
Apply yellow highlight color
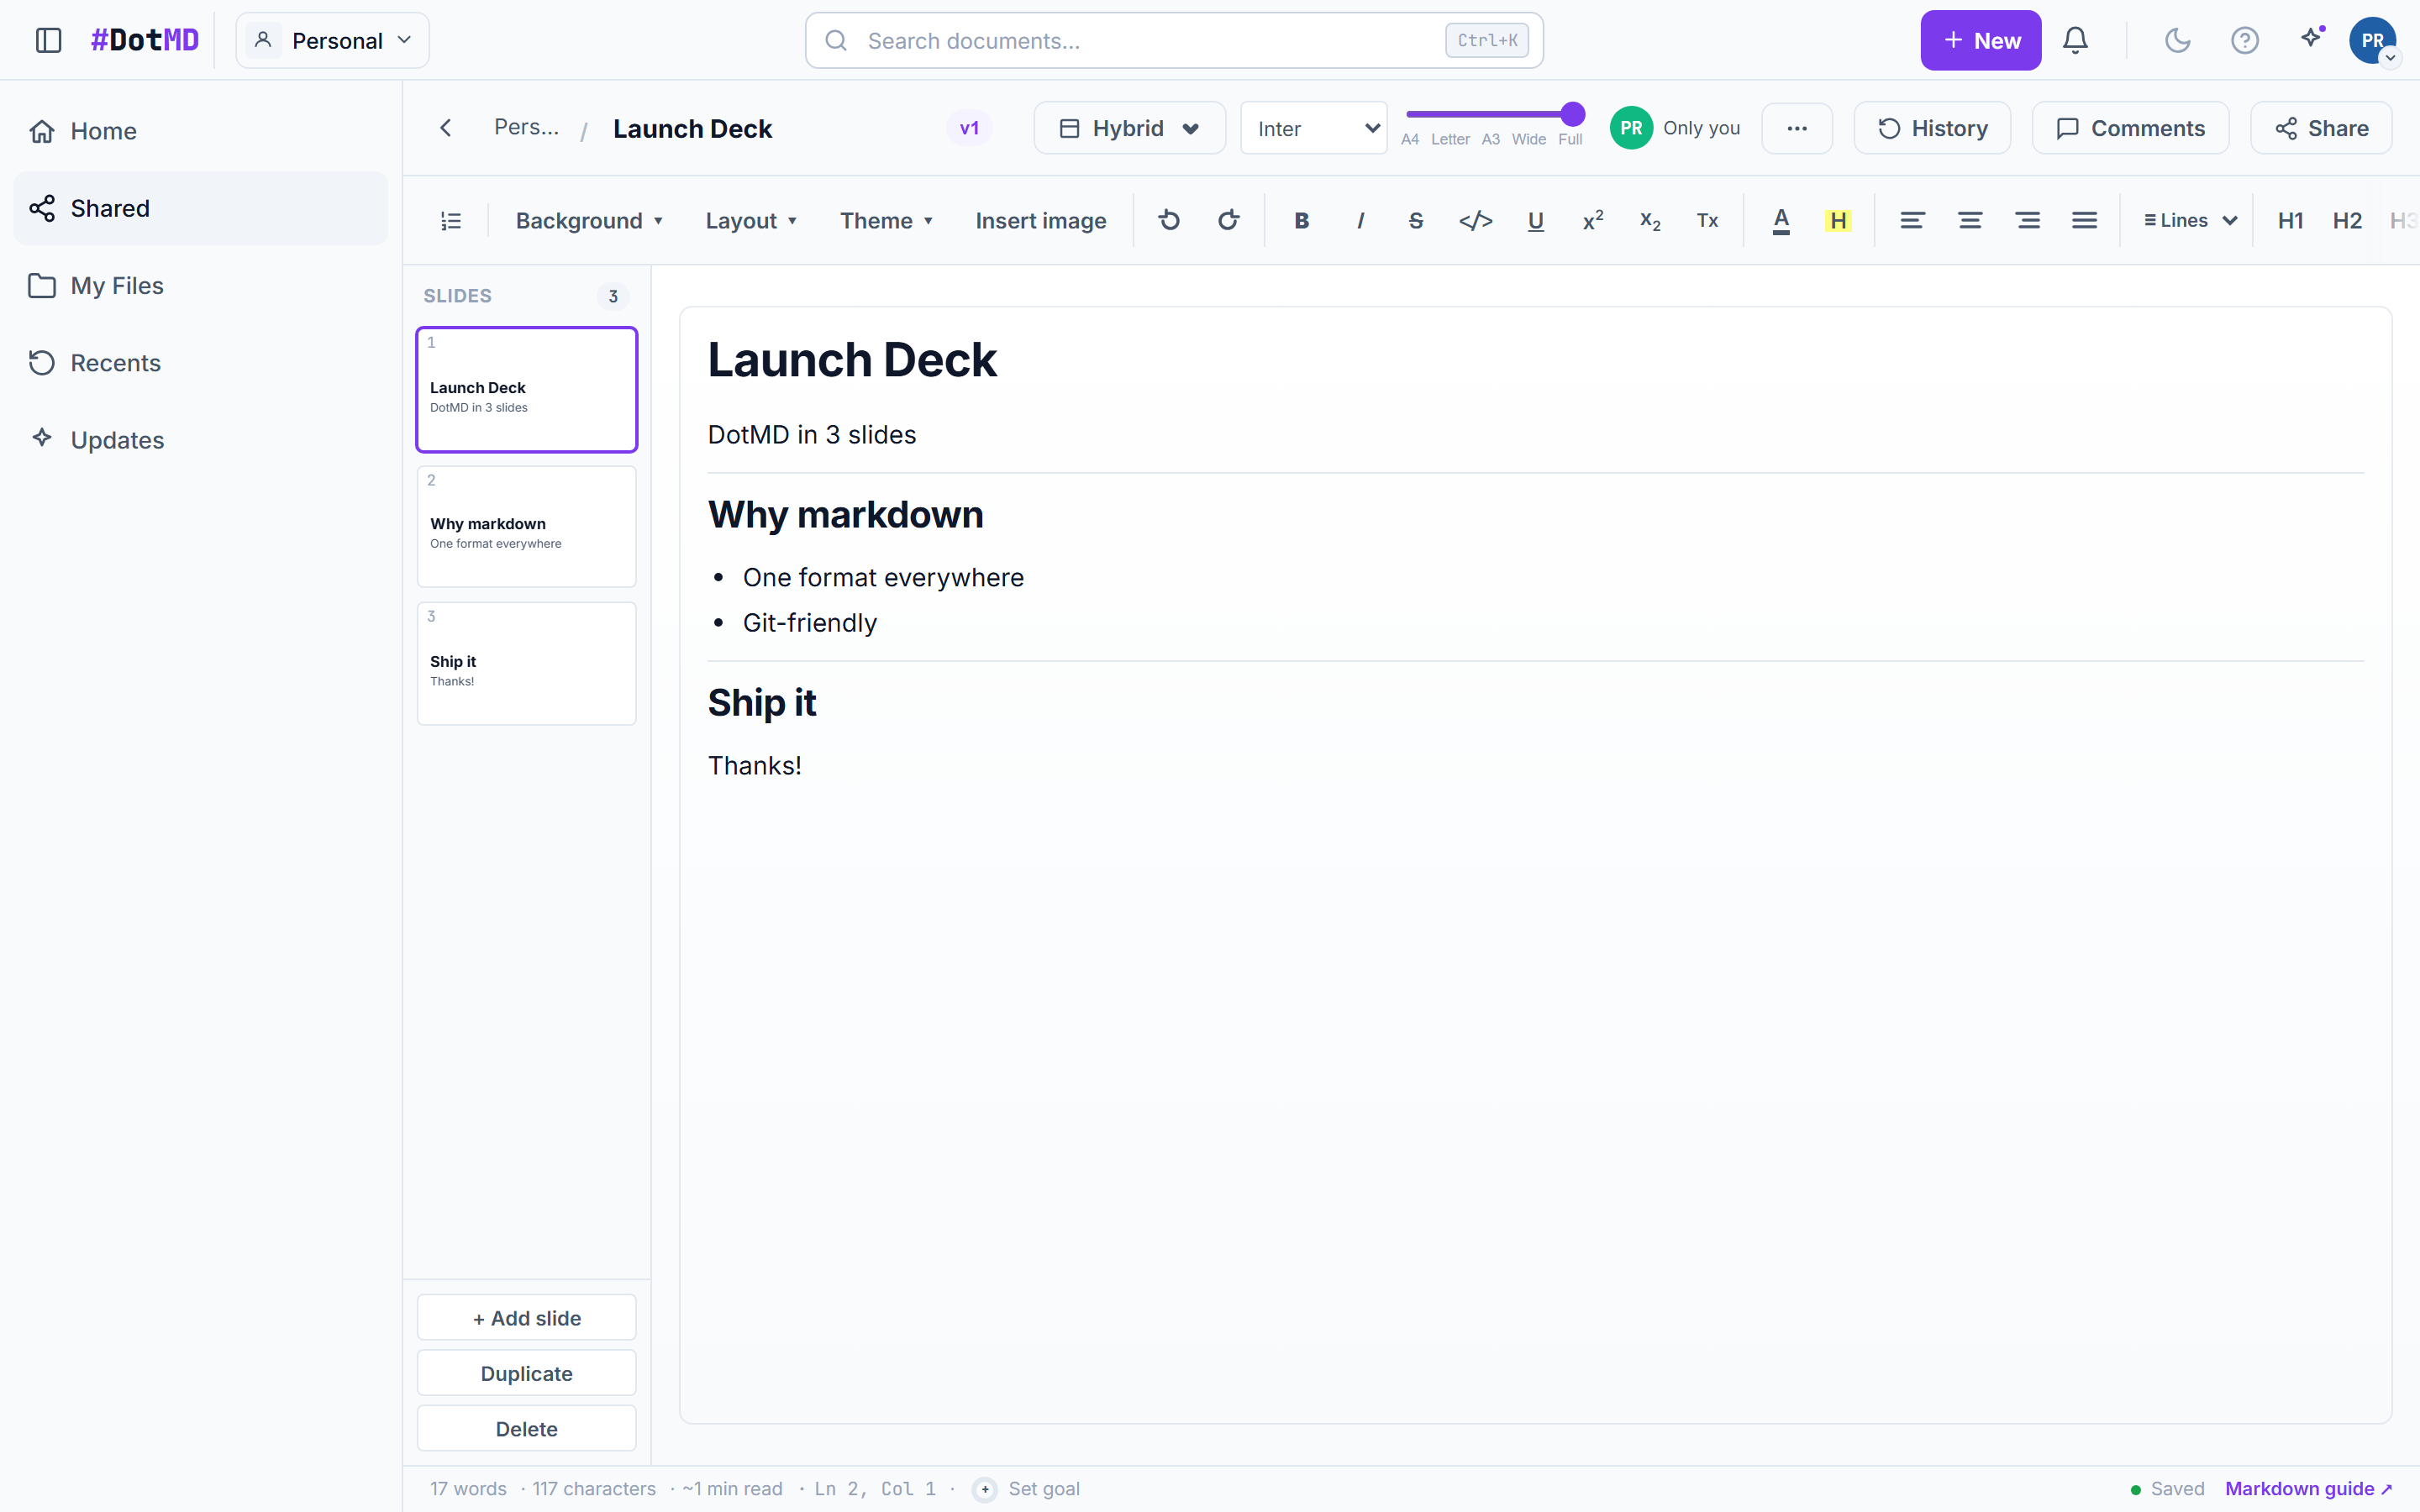(1838, 220)
